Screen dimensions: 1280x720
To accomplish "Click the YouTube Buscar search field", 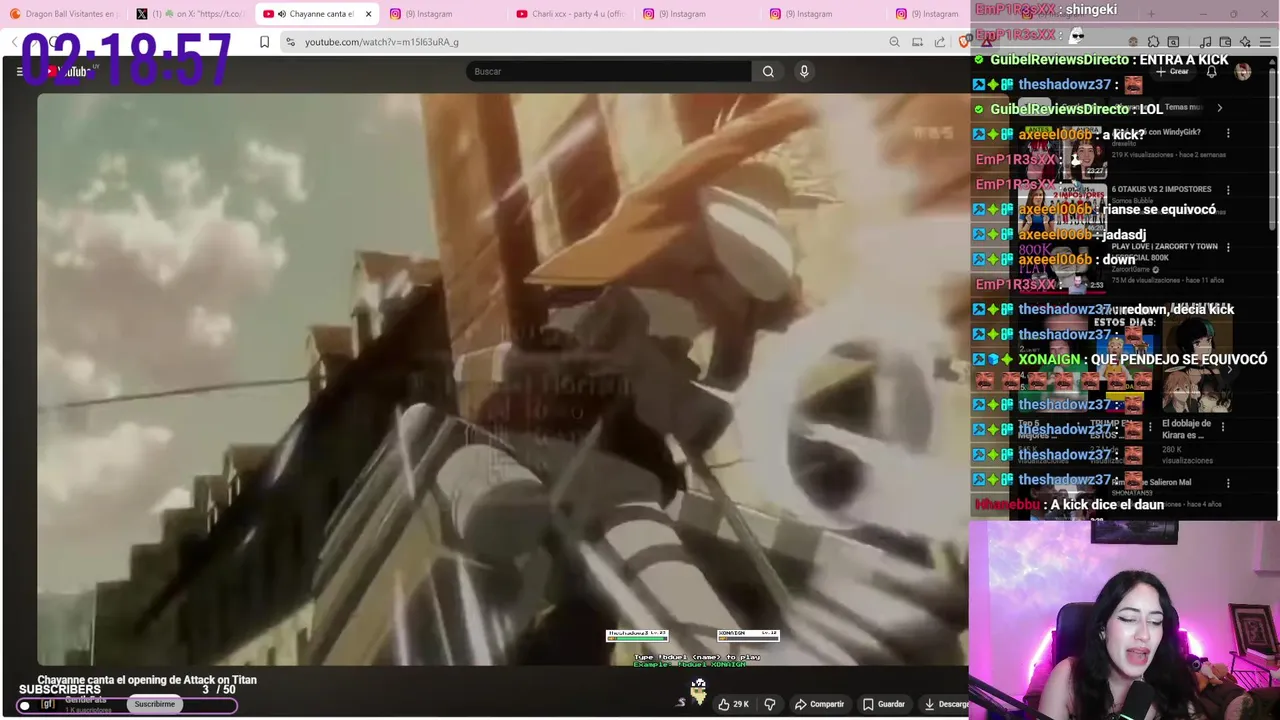I will point(608,71).
